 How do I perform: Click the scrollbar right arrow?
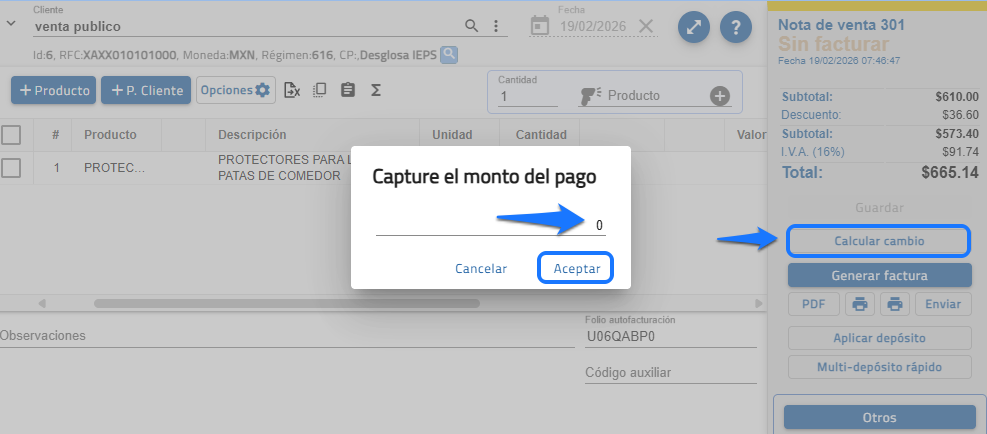tap(759, 304)
